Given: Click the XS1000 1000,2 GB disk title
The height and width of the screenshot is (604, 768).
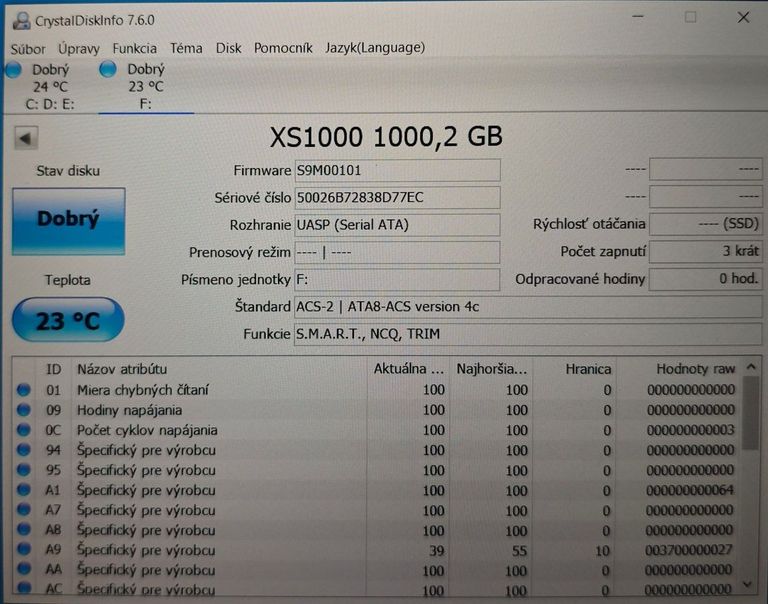Looking at the screenshot, I should click(386, 137).
